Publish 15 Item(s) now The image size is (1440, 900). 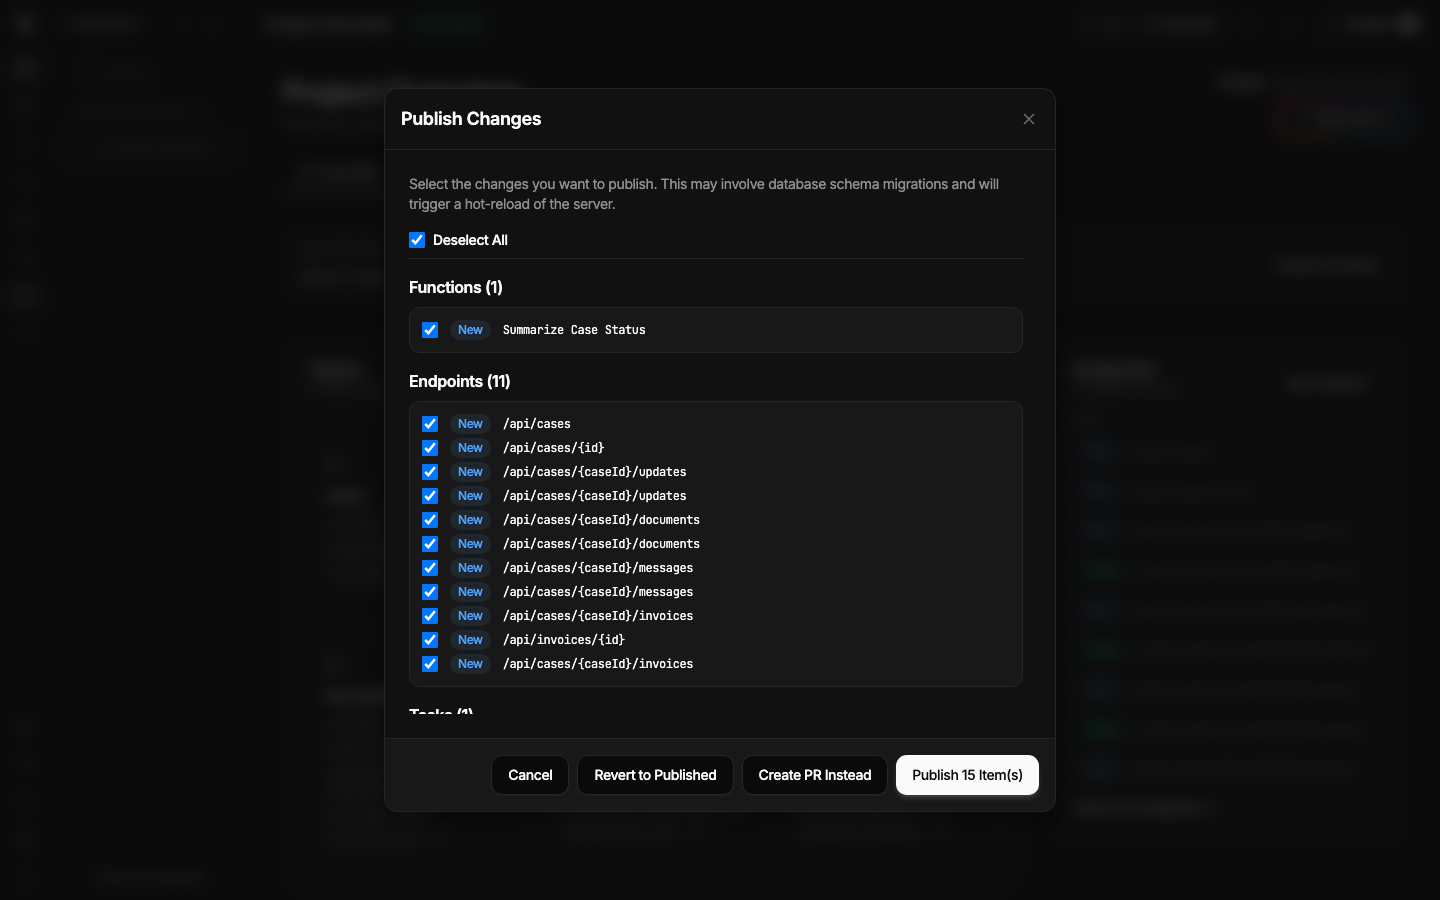[x=967, y=775]
